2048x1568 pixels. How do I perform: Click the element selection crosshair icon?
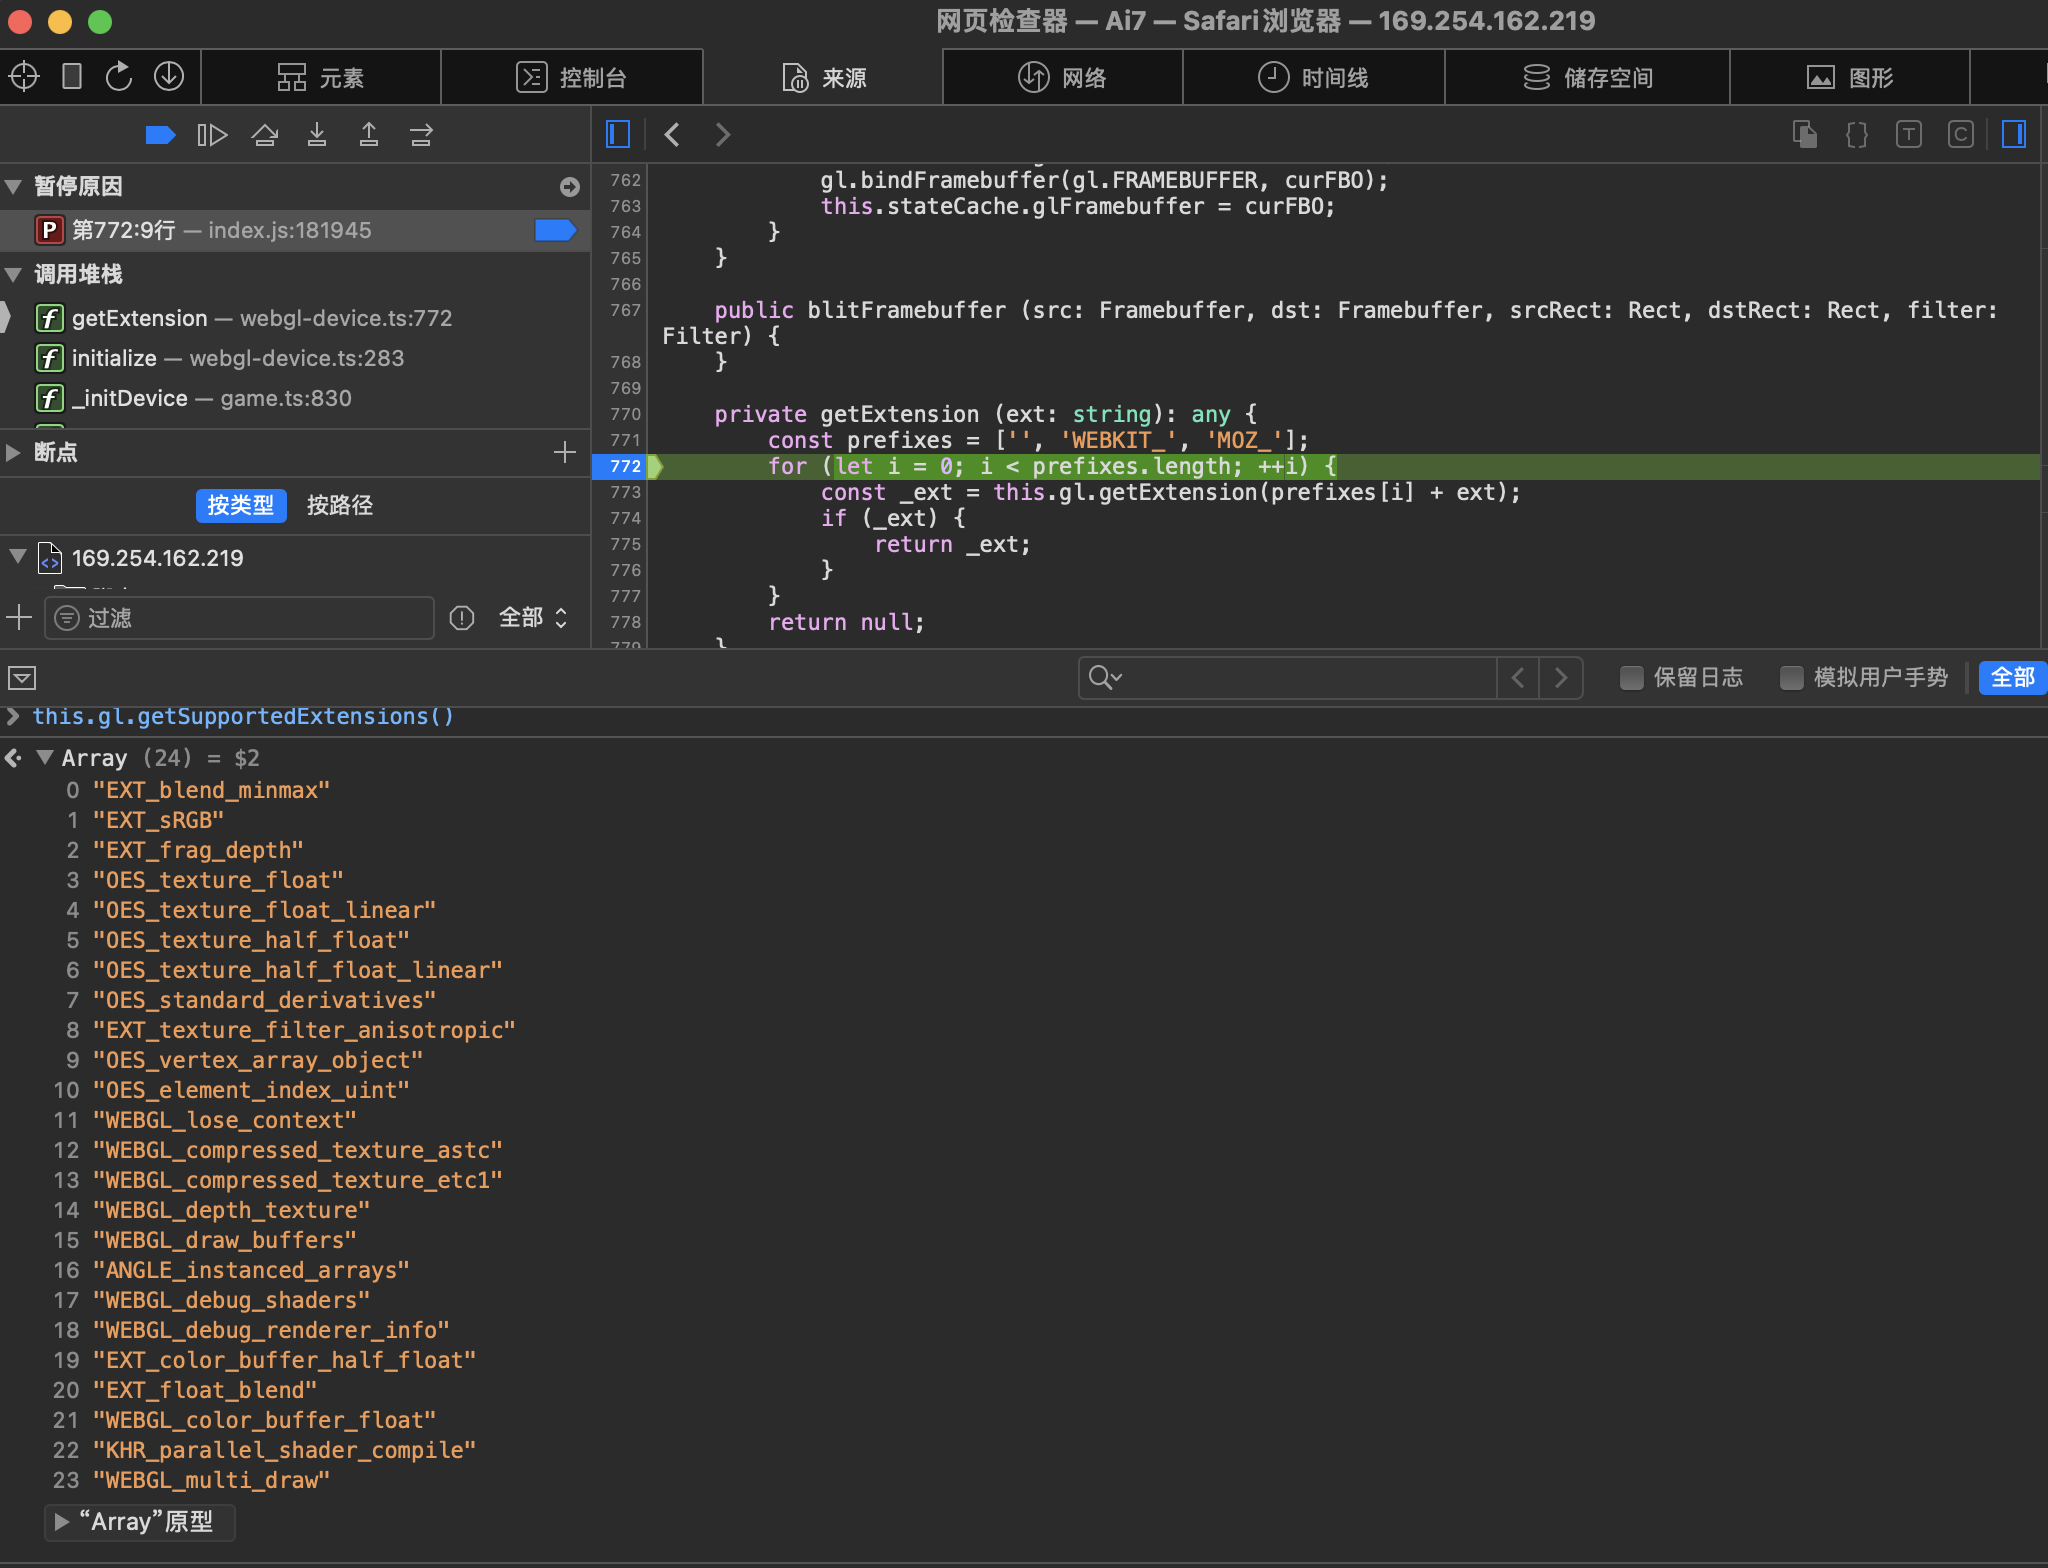(24, 77)
